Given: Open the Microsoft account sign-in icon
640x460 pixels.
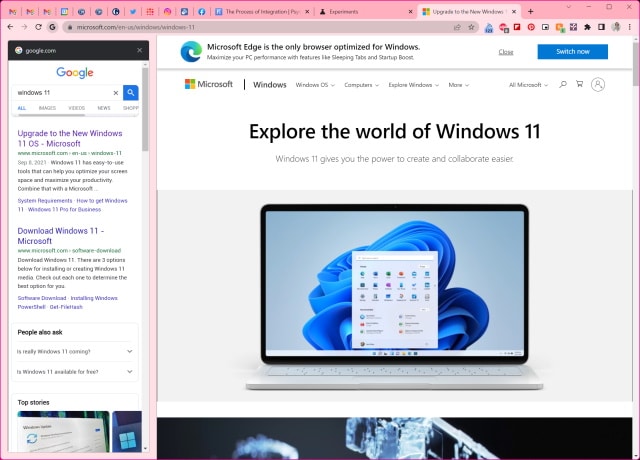Looking at the screenshot, I should pyautogui.click(x=598, y=85).
